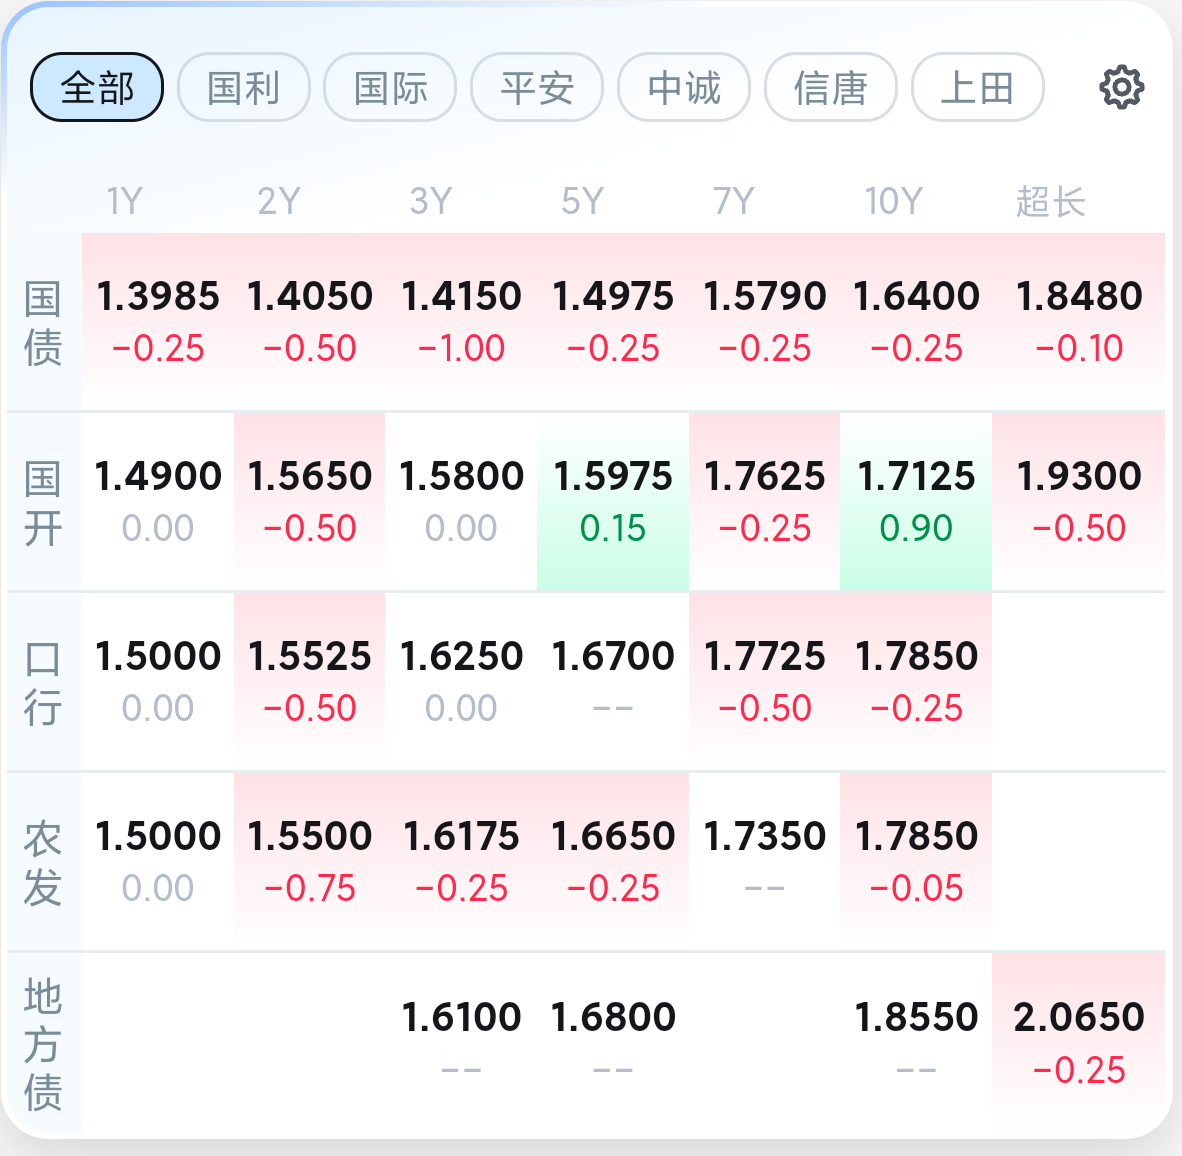The height and width of the screenshot is (1156, 1182).
Task: Click the 10Y column header
Action: pyautogui.click(x=893, y=202)
